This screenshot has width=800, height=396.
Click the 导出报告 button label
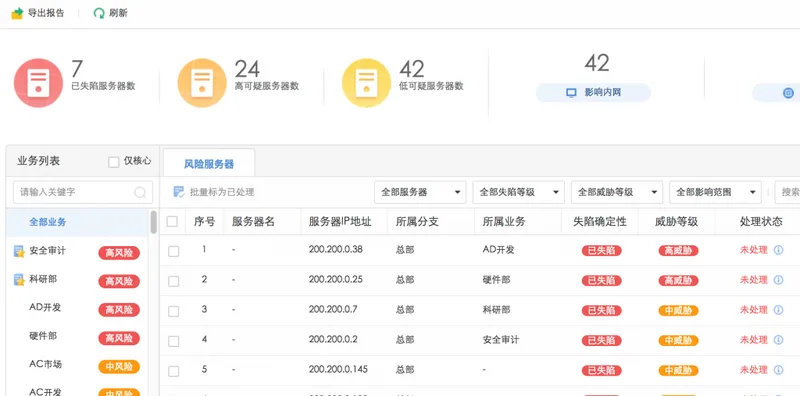pyautogui.click(x=46, y=13)
